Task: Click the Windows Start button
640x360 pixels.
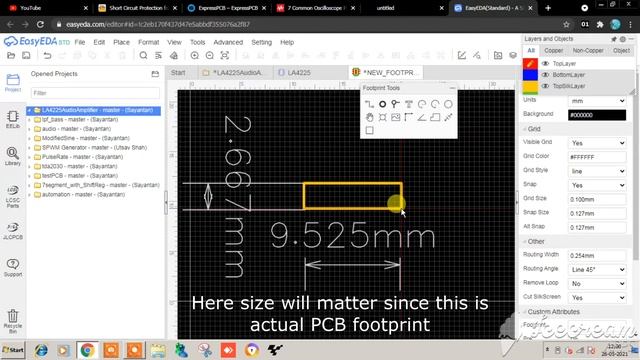Action: 13,350
